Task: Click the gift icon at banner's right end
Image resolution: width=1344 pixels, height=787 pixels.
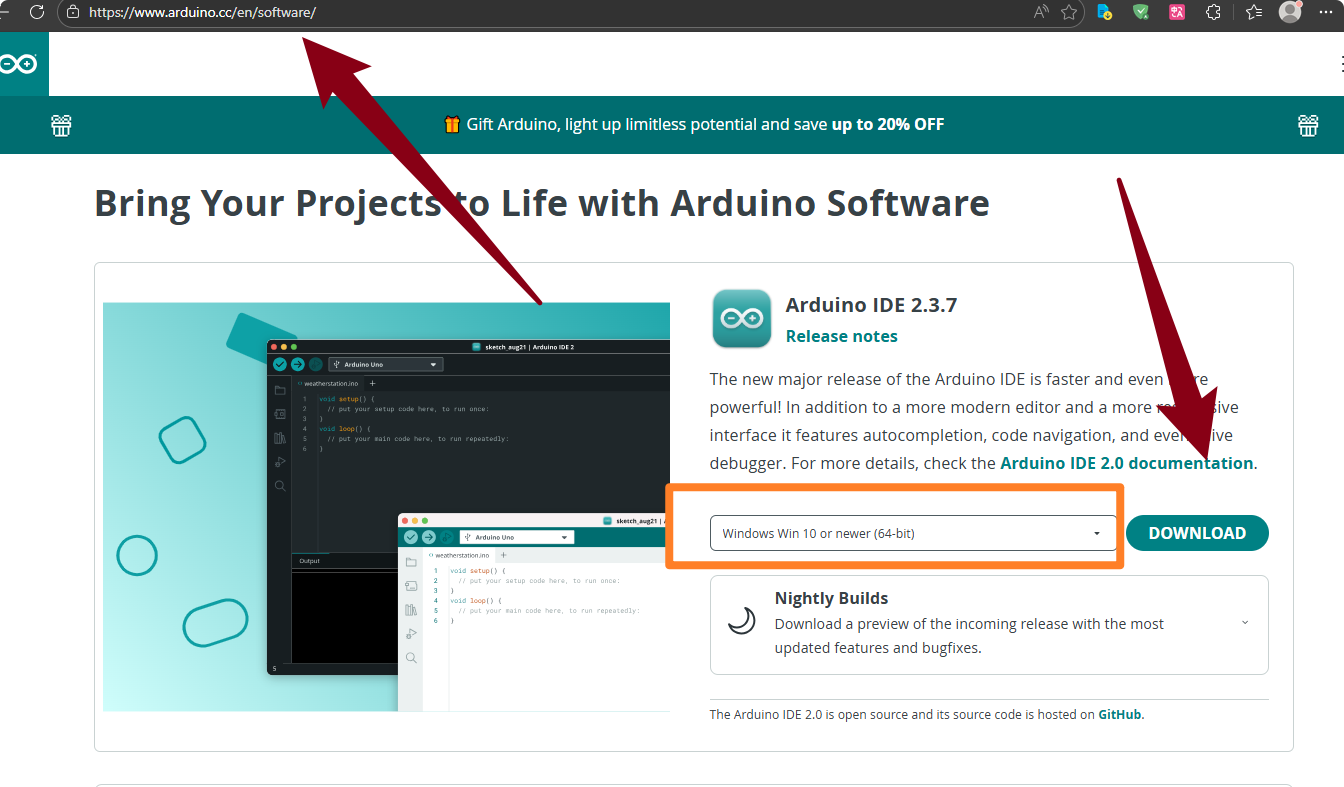Action: pyautogui.click(x=1308, y=125)
